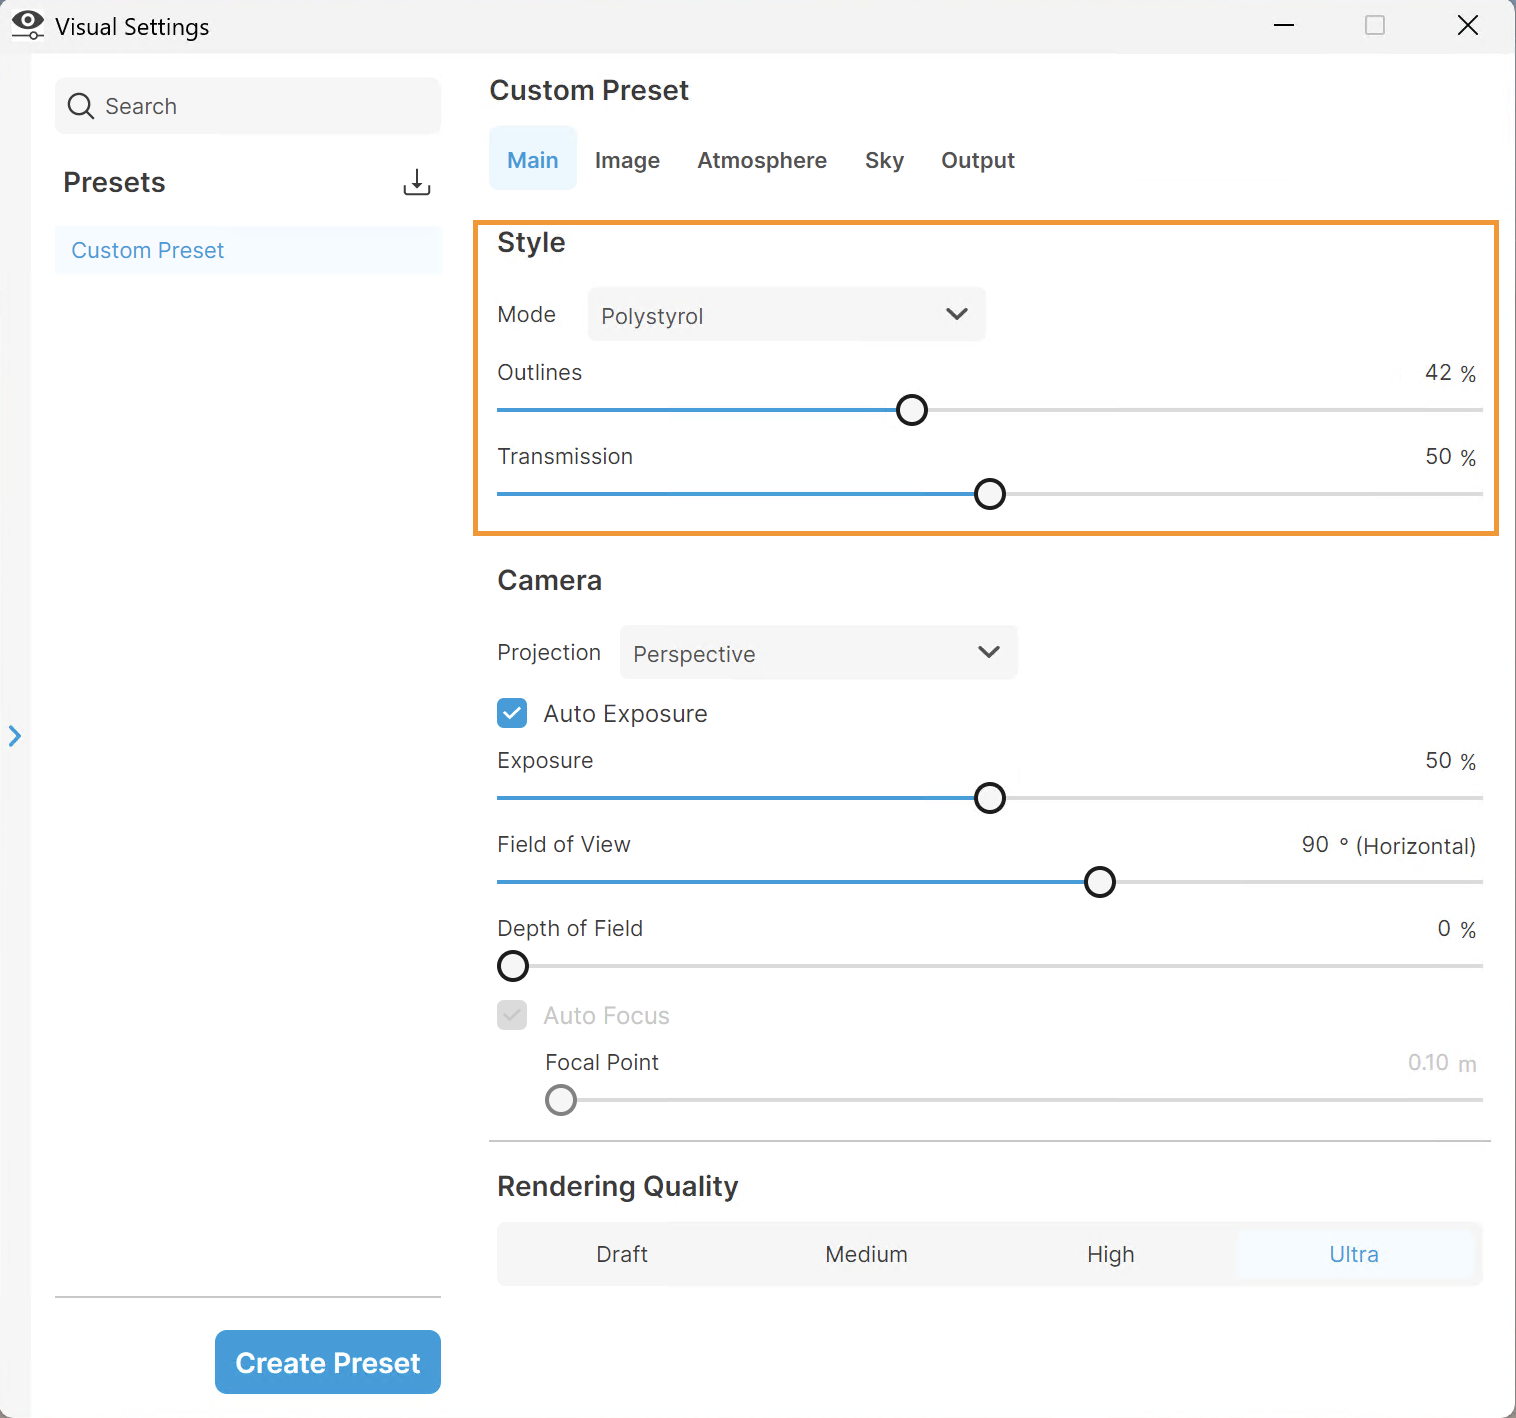
Task: Open the Projection dropdown showing Perspective
Action: 818,652
